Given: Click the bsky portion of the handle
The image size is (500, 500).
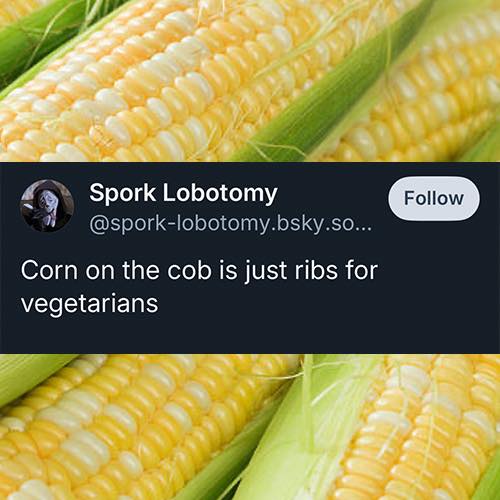Looking at the screenshot, I should (296, 225).
